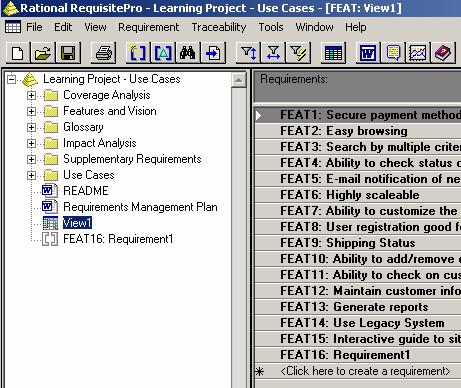Click the Coverage Analysis folder icon
Image resolution: width=461 pixels, height=388 pixels.
tap(51, 95)
